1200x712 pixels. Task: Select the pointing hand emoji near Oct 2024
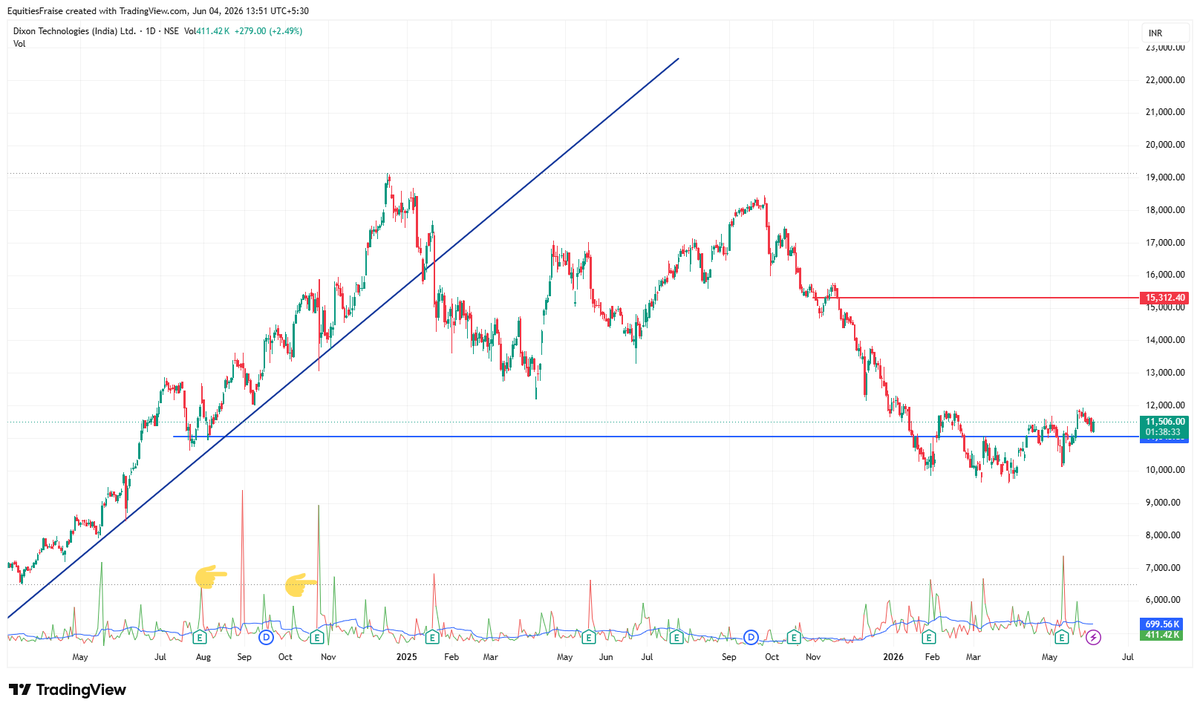[302, 585]
